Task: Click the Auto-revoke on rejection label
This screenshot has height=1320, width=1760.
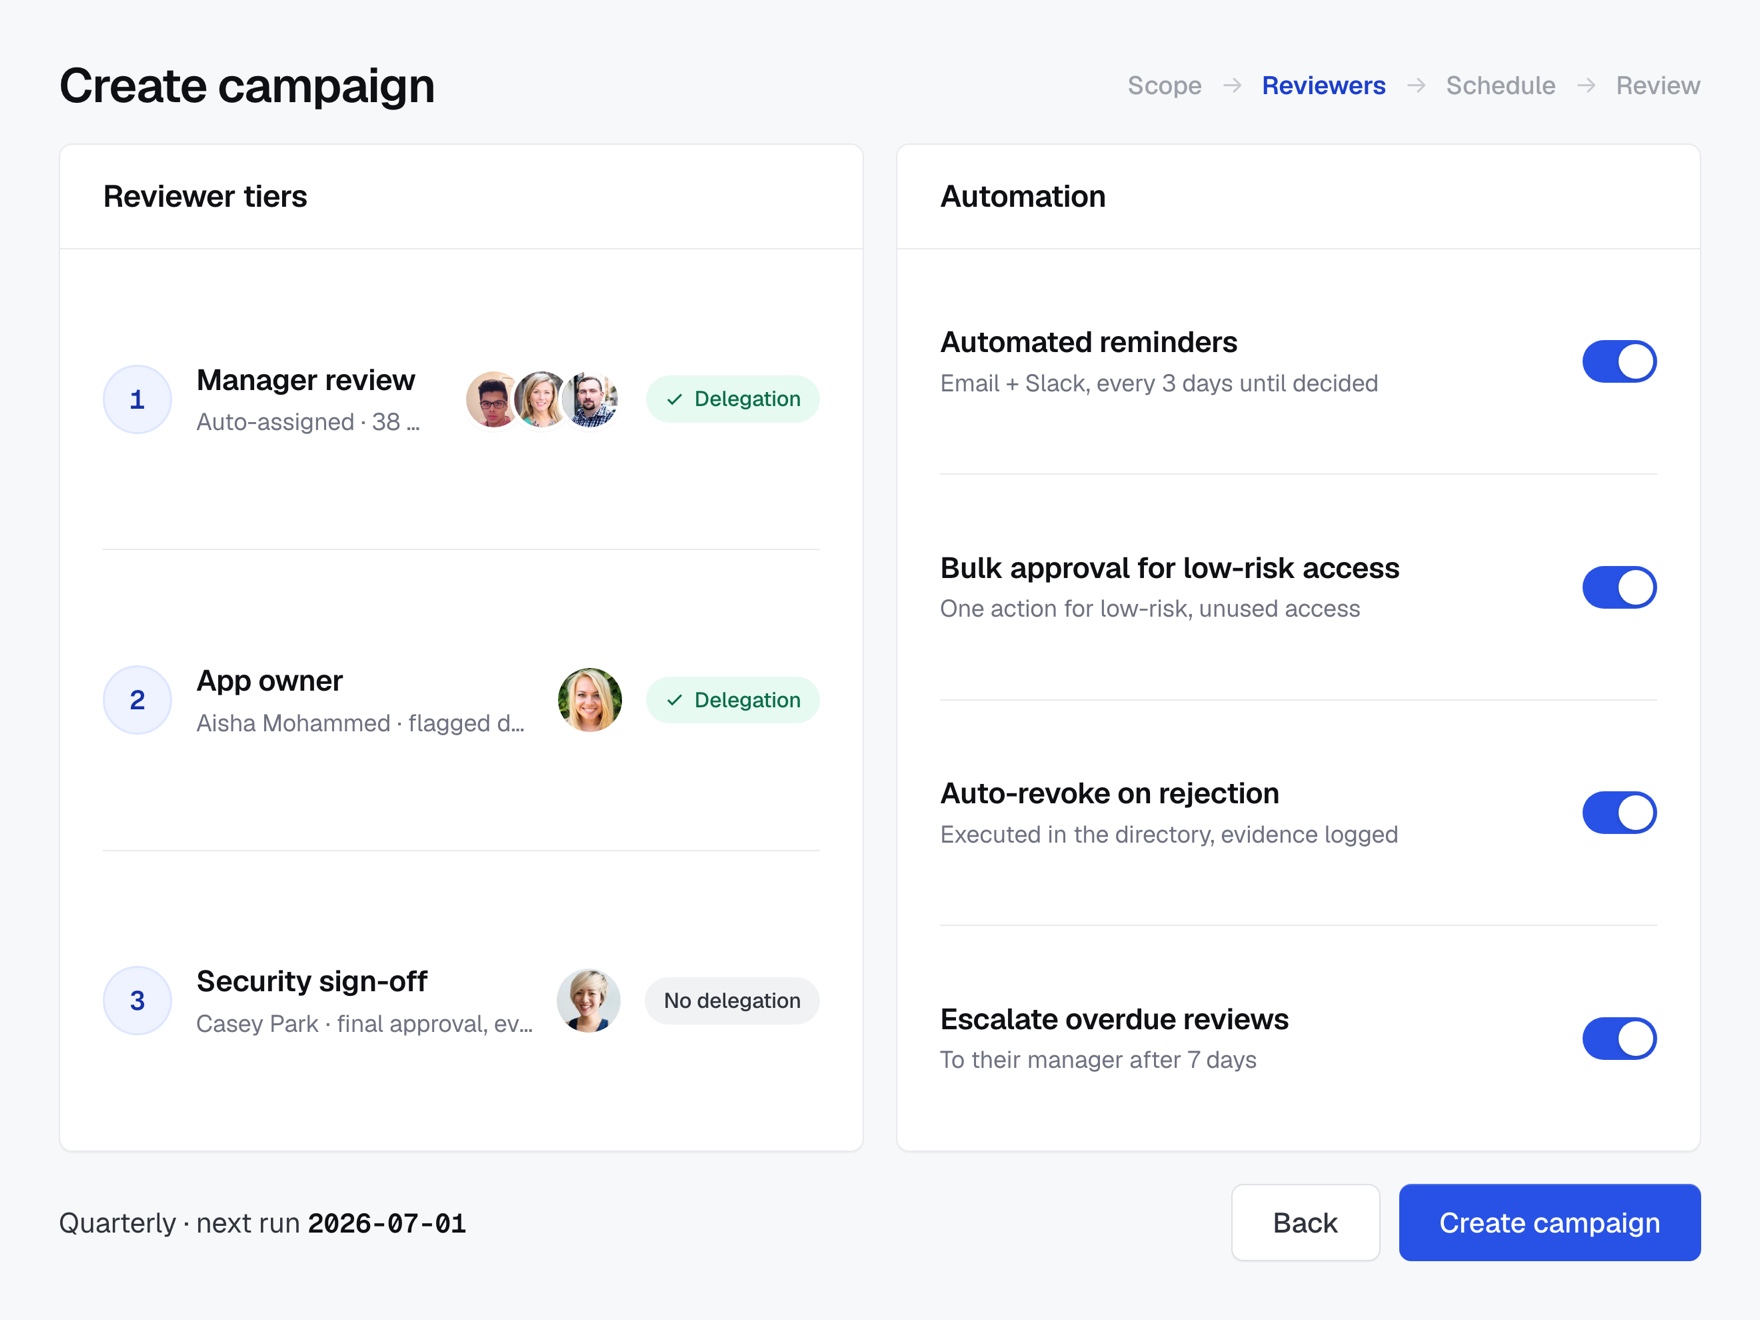Action: (1109, 793)
